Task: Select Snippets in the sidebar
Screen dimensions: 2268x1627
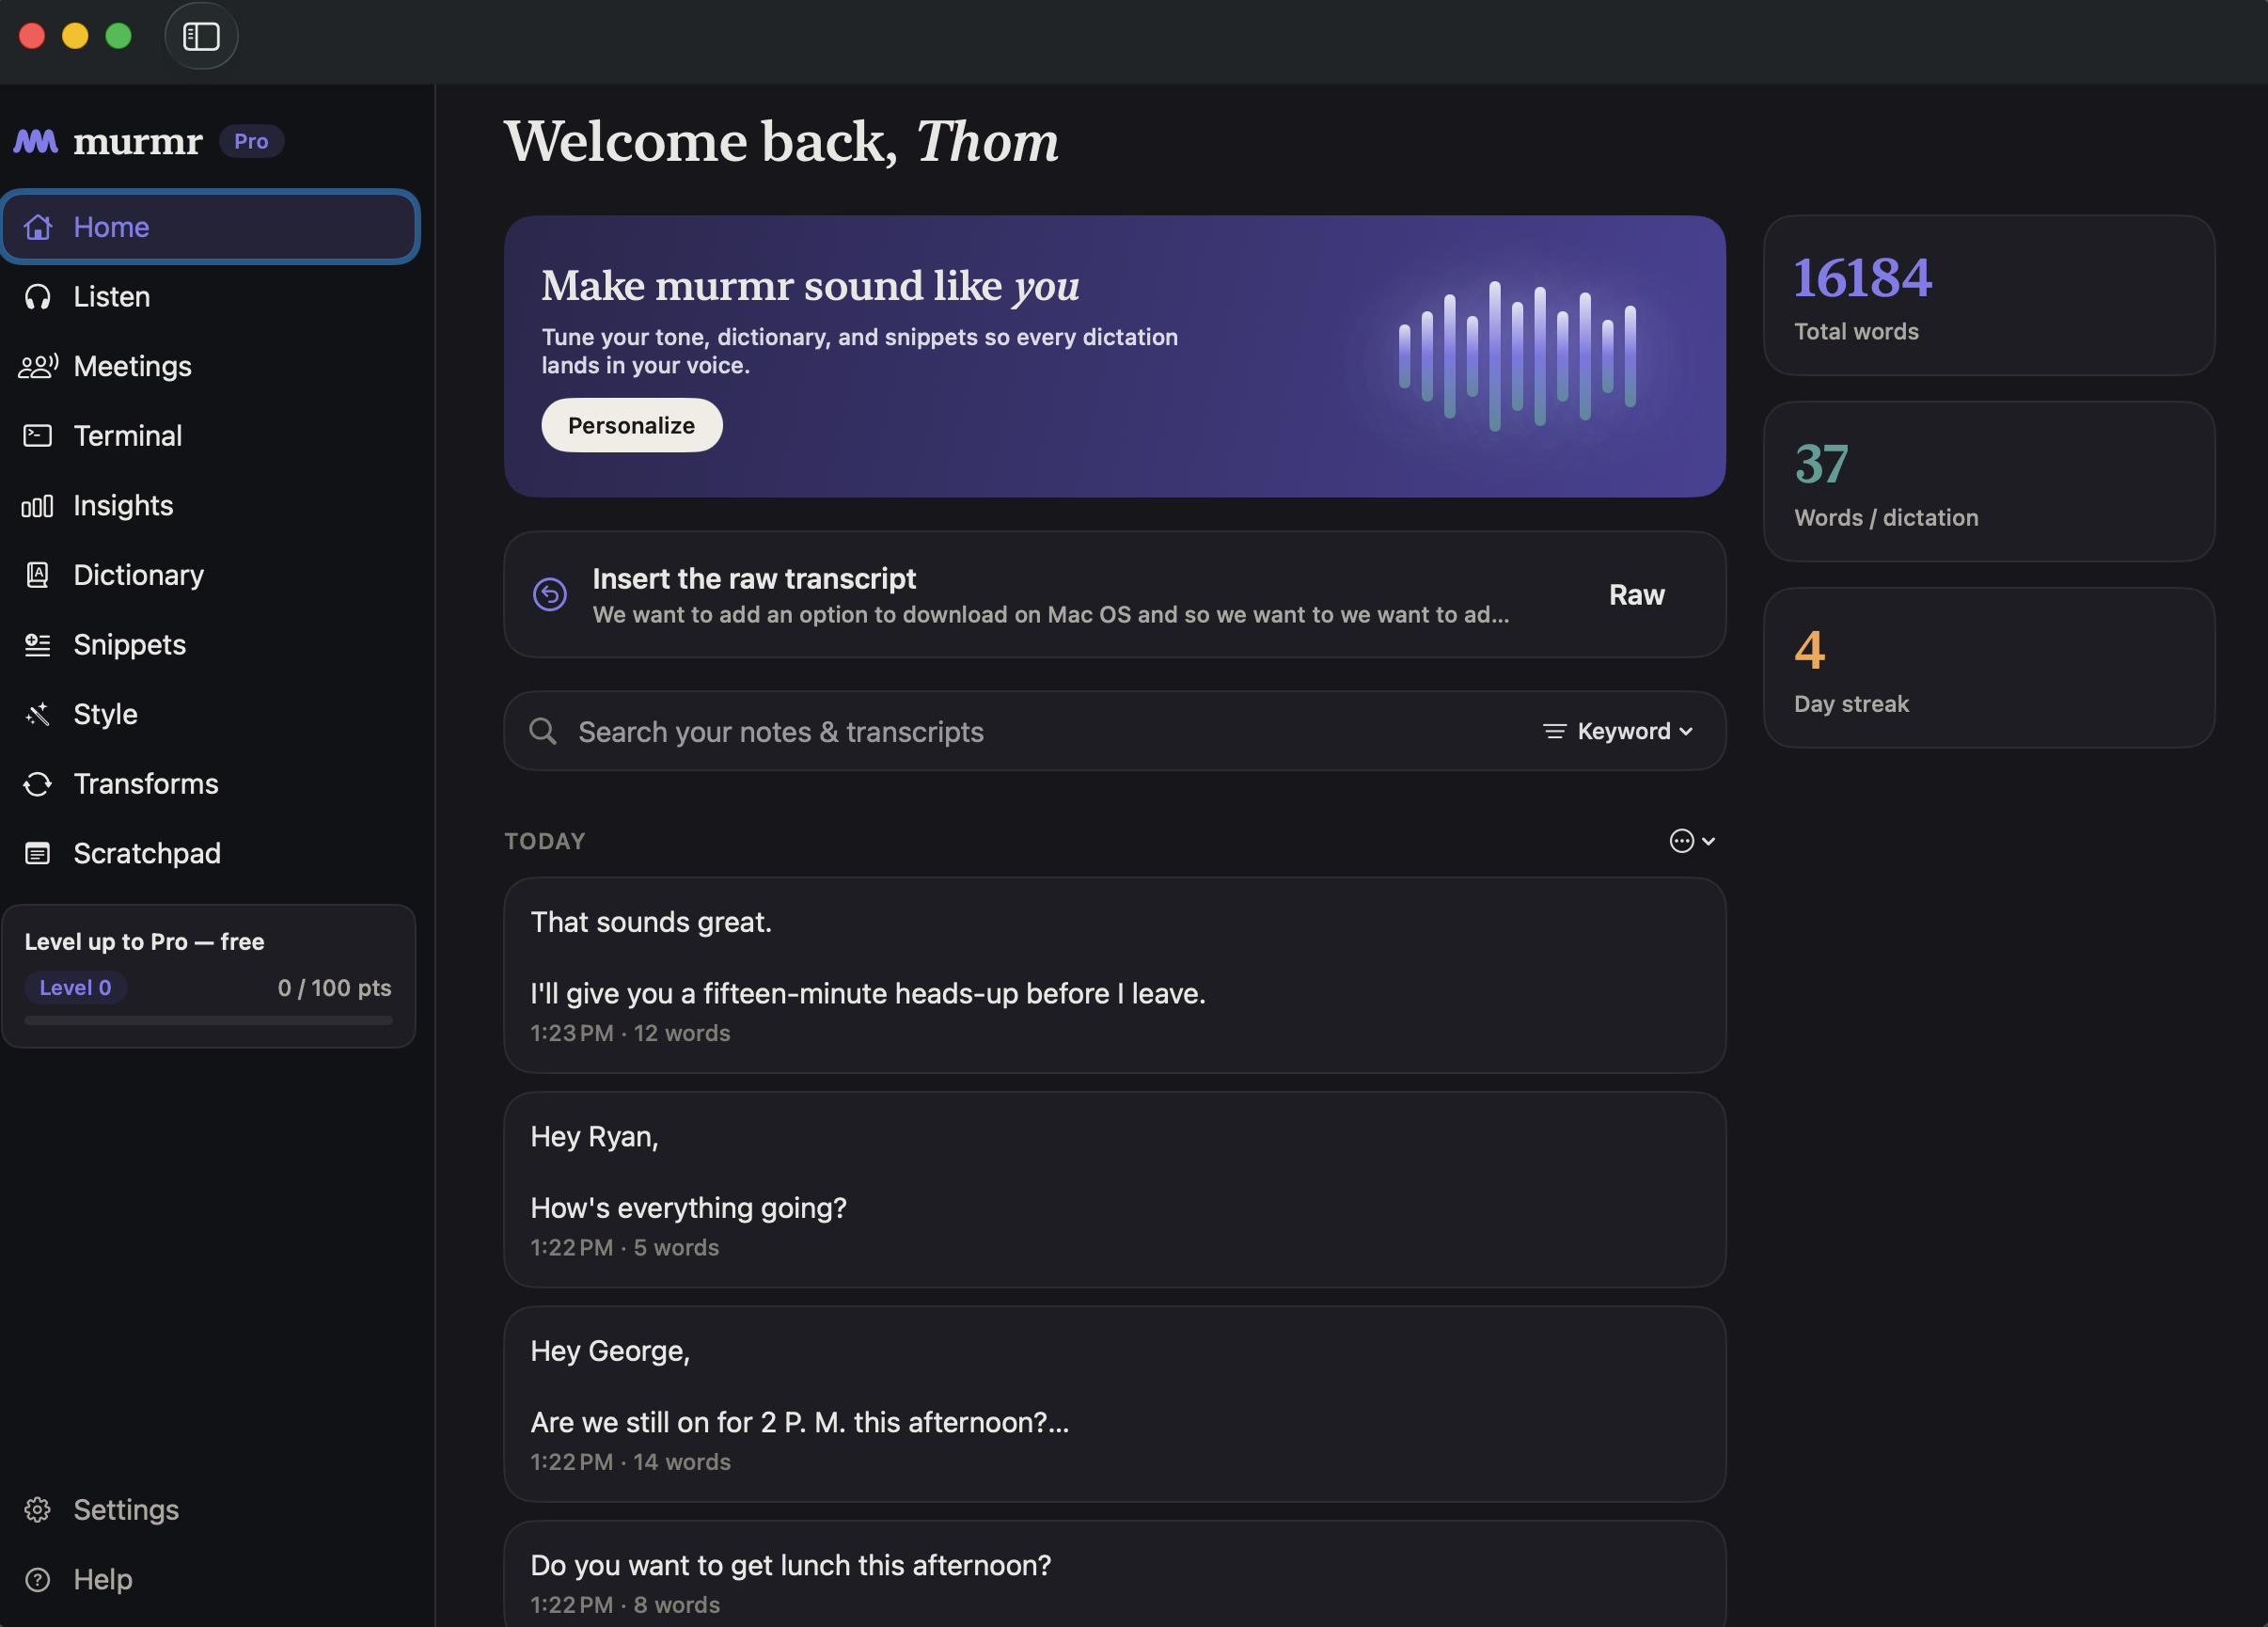Action: pos(209,645)
